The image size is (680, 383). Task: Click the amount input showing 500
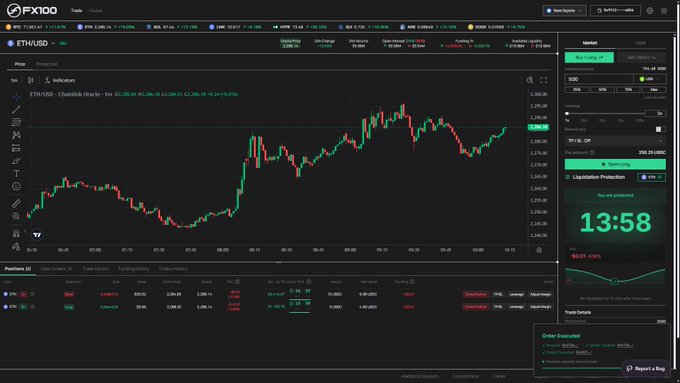pos(599,79)
